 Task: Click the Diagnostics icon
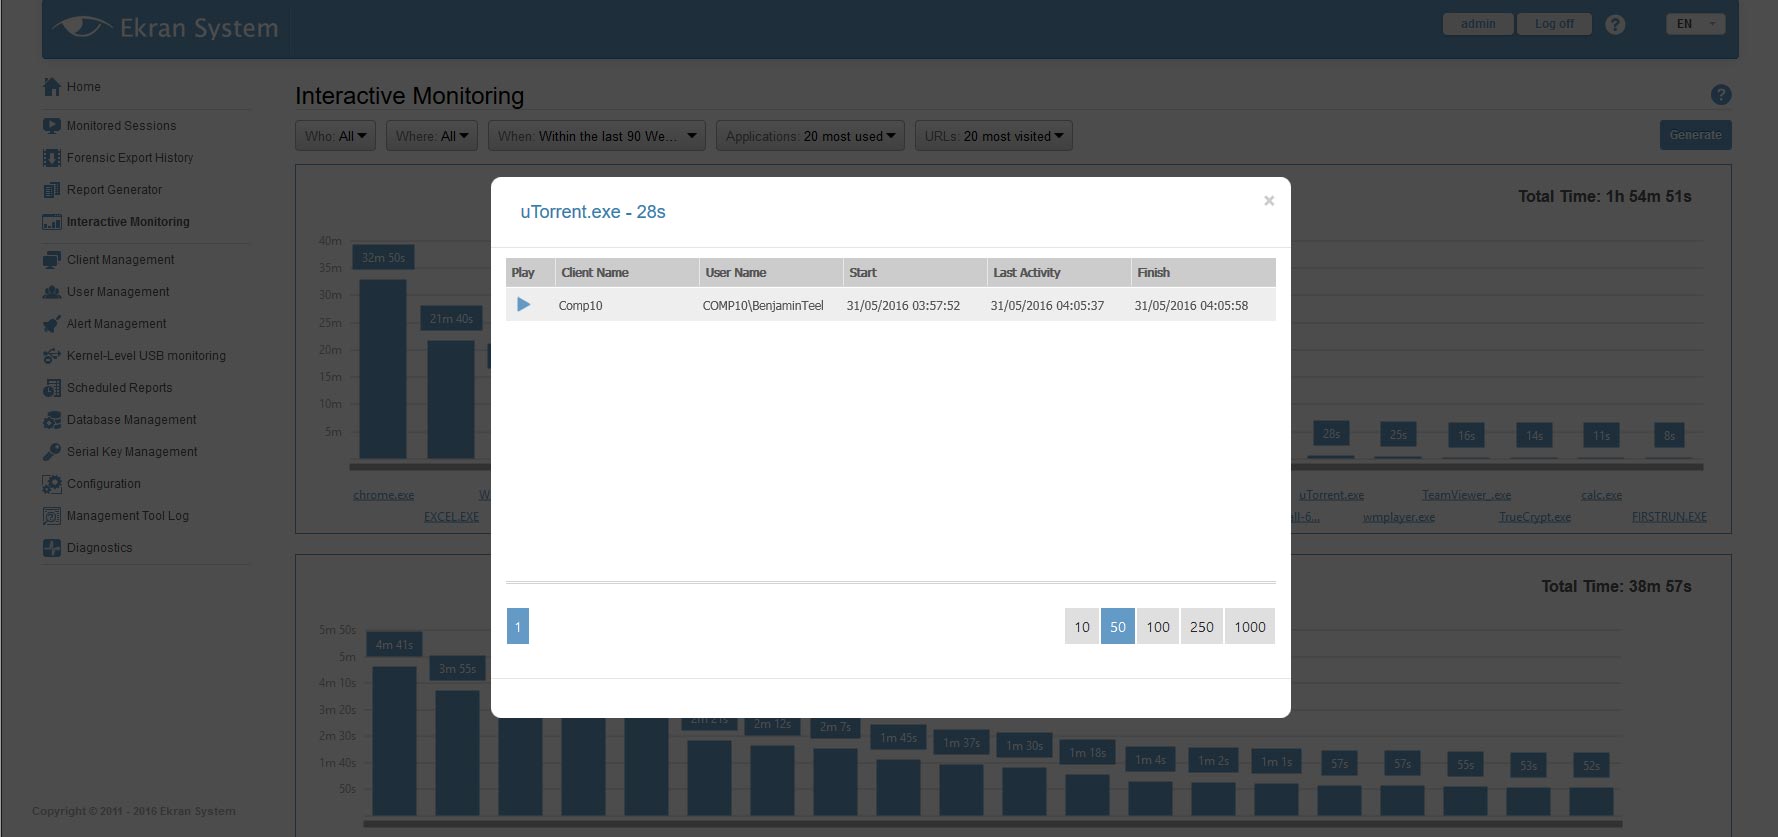52,548
